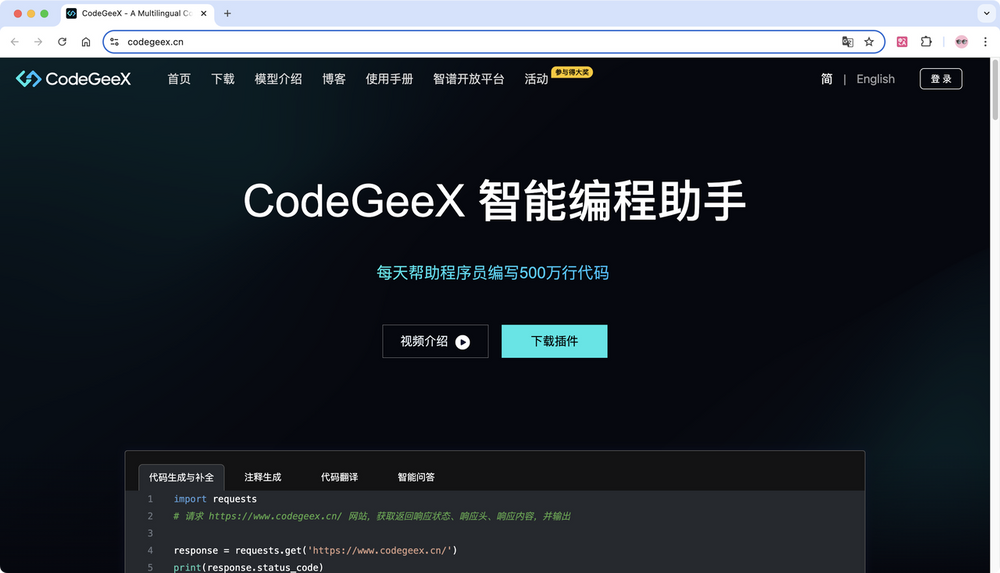Switch language to 简 Chinese
Screen dimensions: 1000x573
pyautogui.click(x=827, y=78)
